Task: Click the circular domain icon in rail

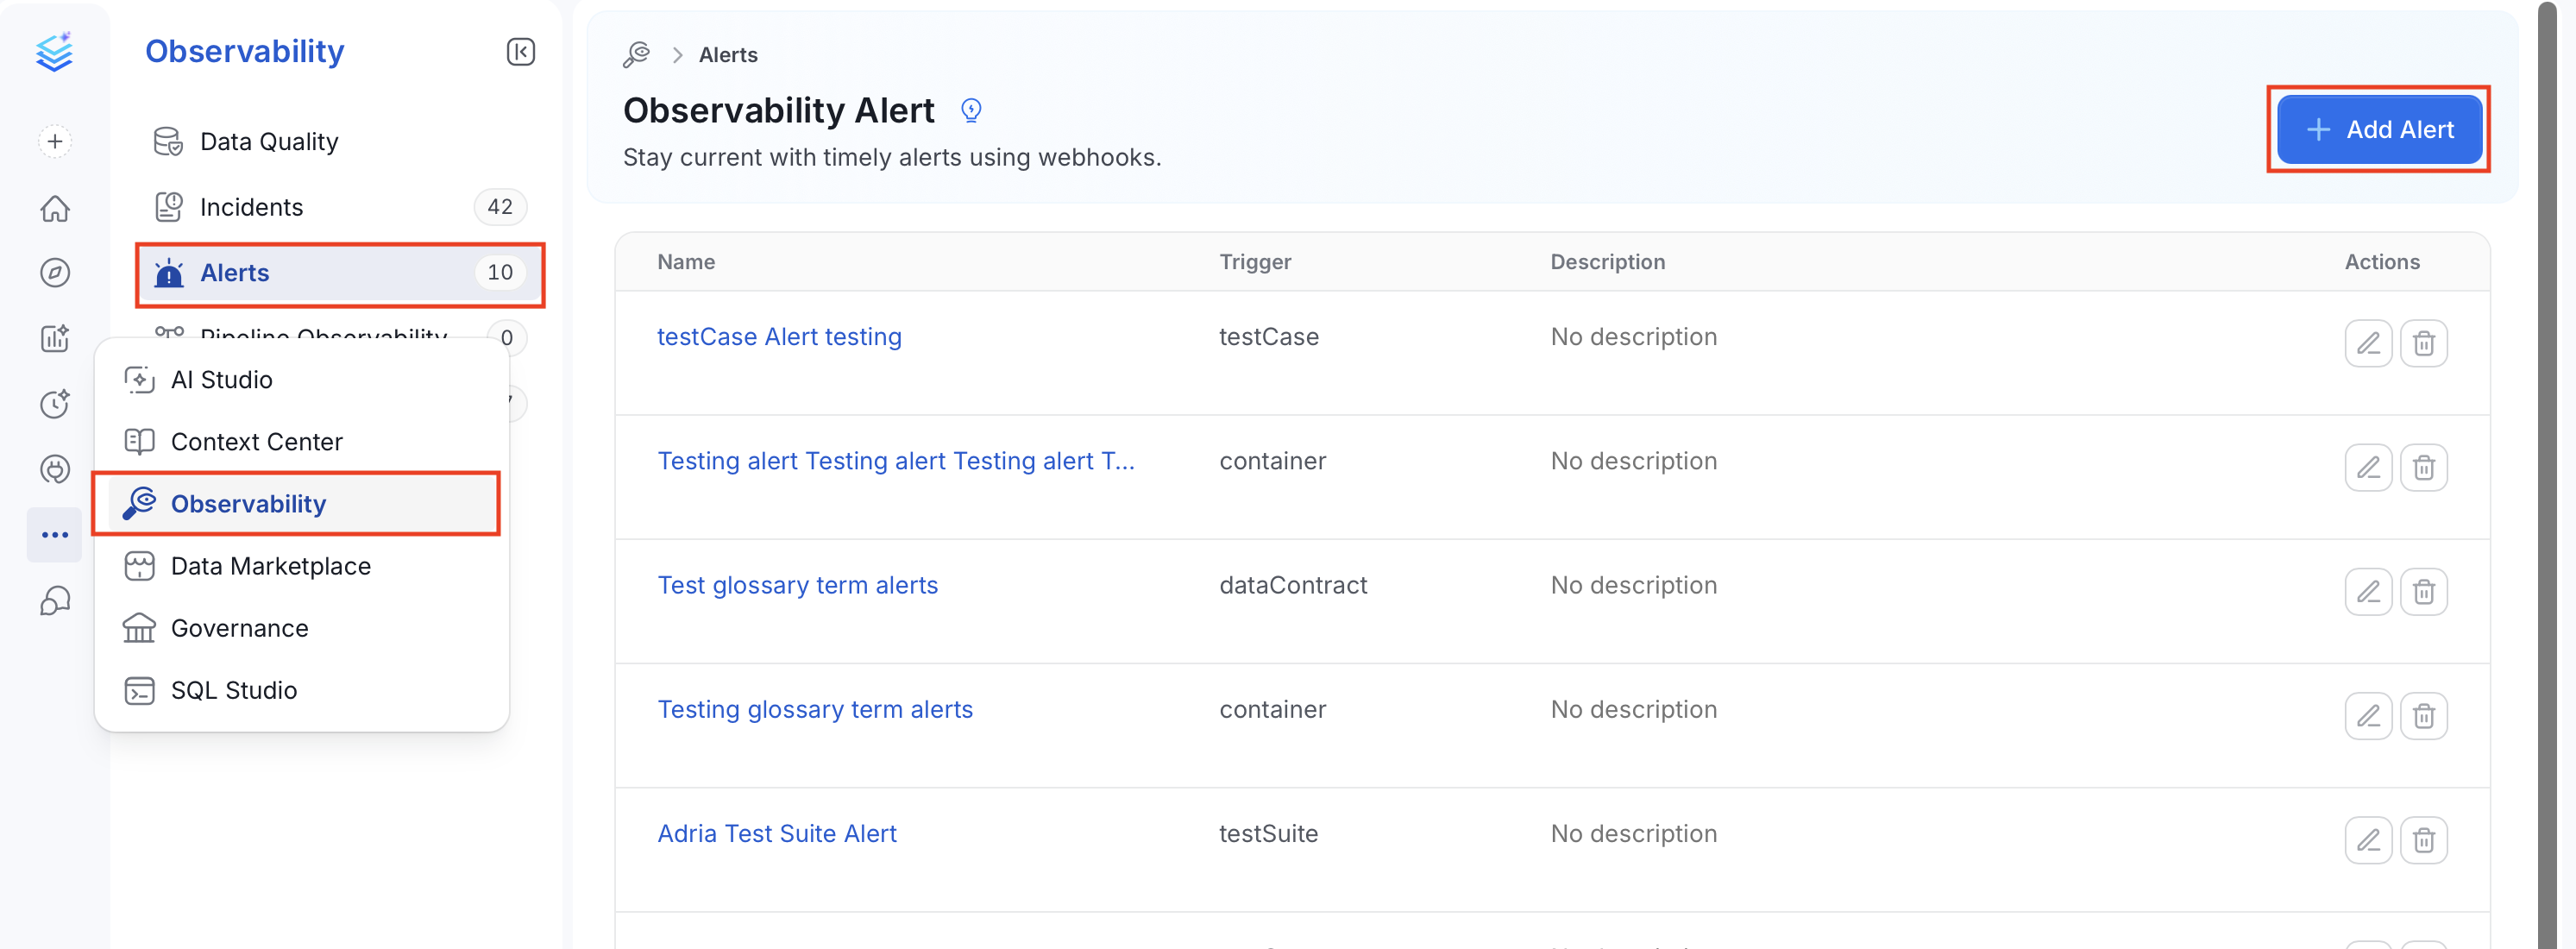Action: [x=55, y=469]
